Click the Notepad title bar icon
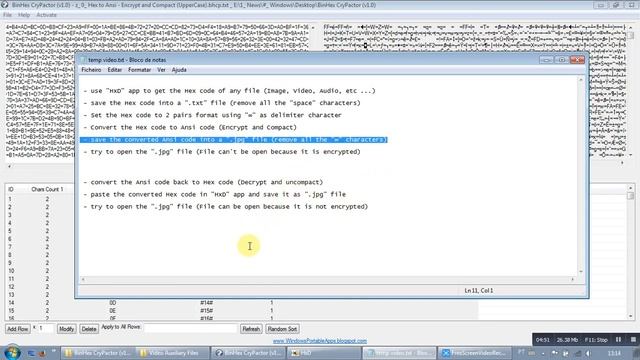640x360 pixels. coord(83,60)
